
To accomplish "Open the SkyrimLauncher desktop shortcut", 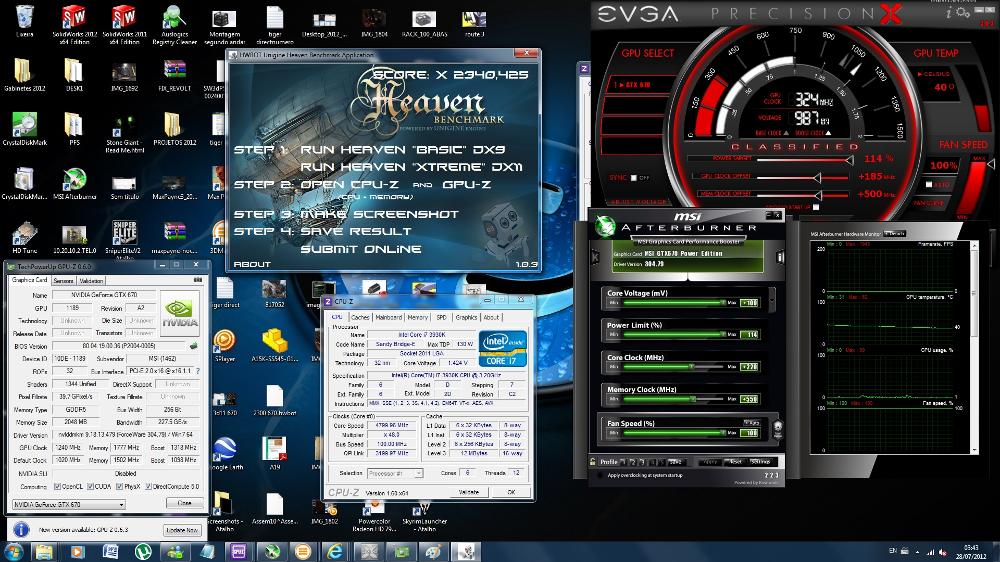I will point(424,515).
